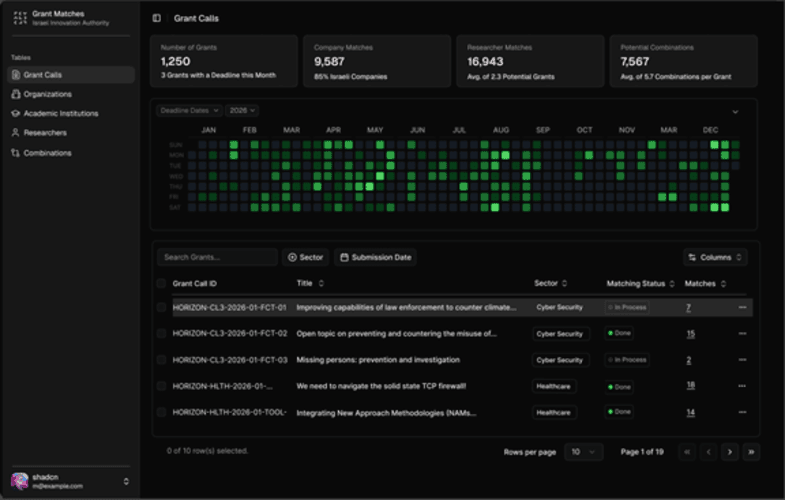
Task: Focus the Search Grants input field
Action: click(x=217, y=257)
